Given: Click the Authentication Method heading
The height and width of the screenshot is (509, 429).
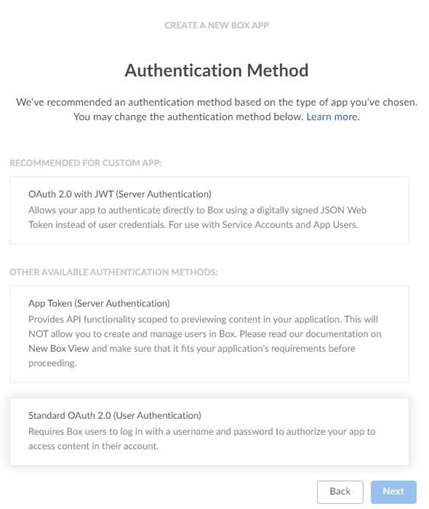Looking at the screenshot, I should (x=217, y=70).
